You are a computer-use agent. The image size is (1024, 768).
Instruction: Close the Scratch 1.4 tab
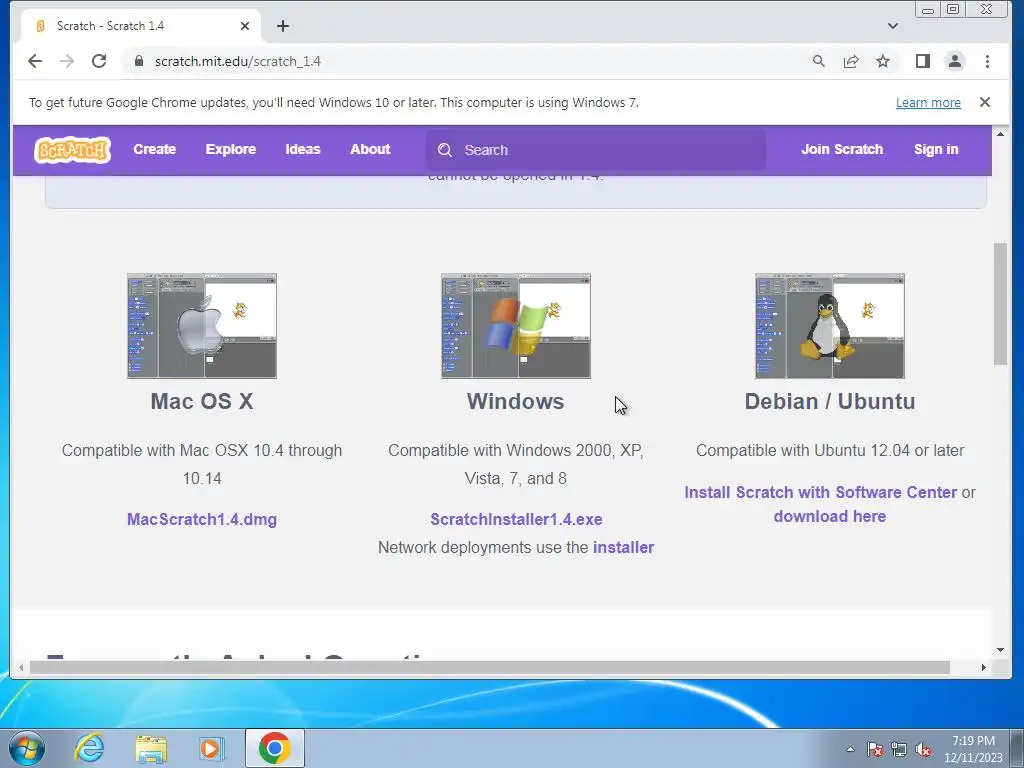(x=245, y=26)
